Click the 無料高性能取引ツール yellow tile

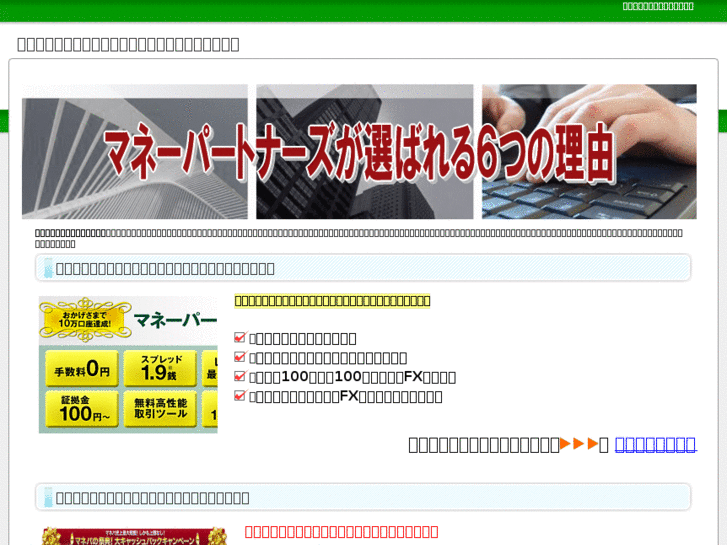click(x=160, y=409)
